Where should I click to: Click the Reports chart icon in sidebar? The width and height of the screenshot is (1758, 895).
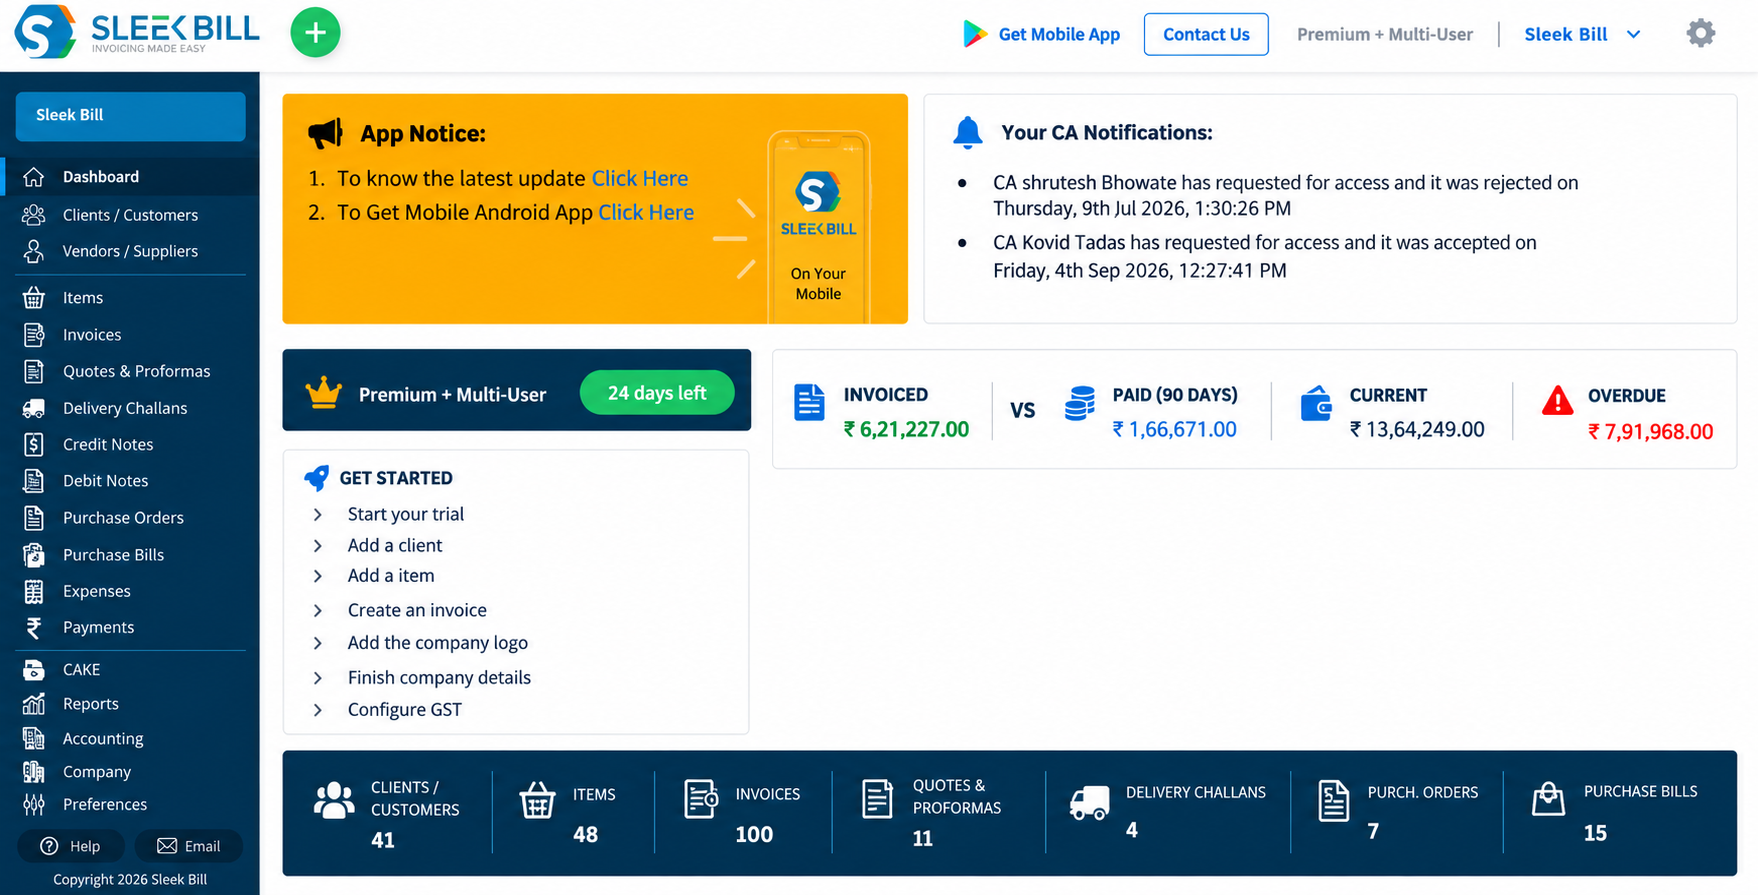point(34,704)
